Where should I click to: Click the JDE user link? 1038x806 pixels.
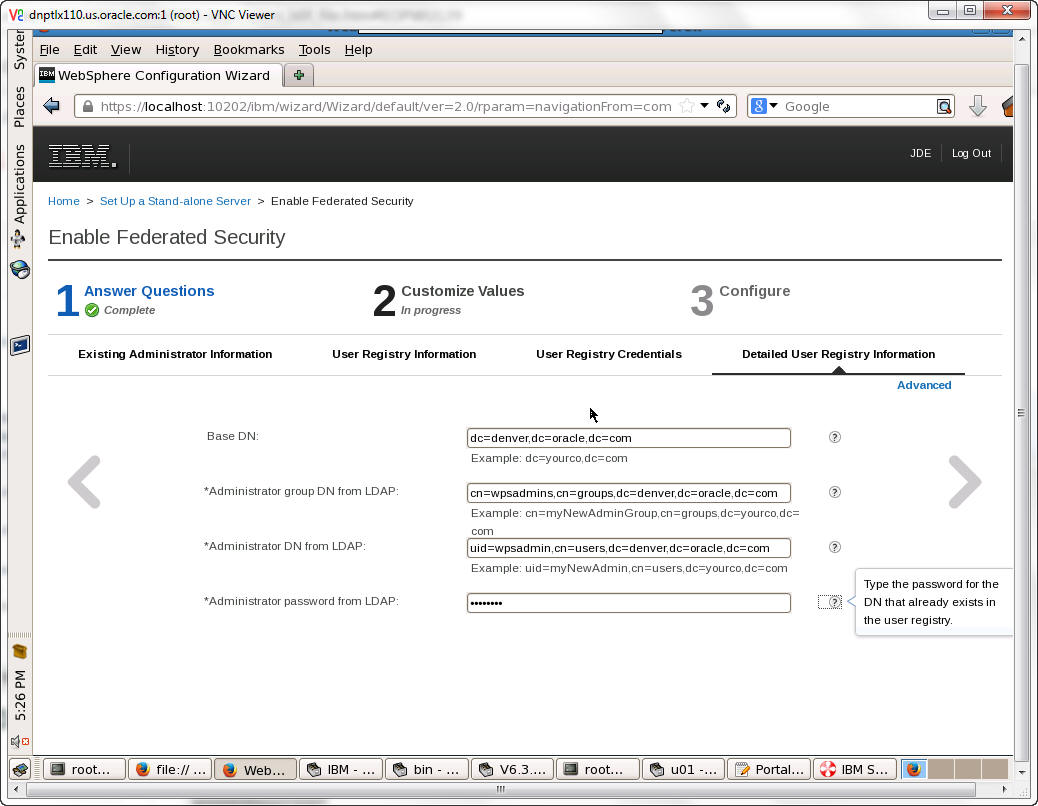(920, 153)
